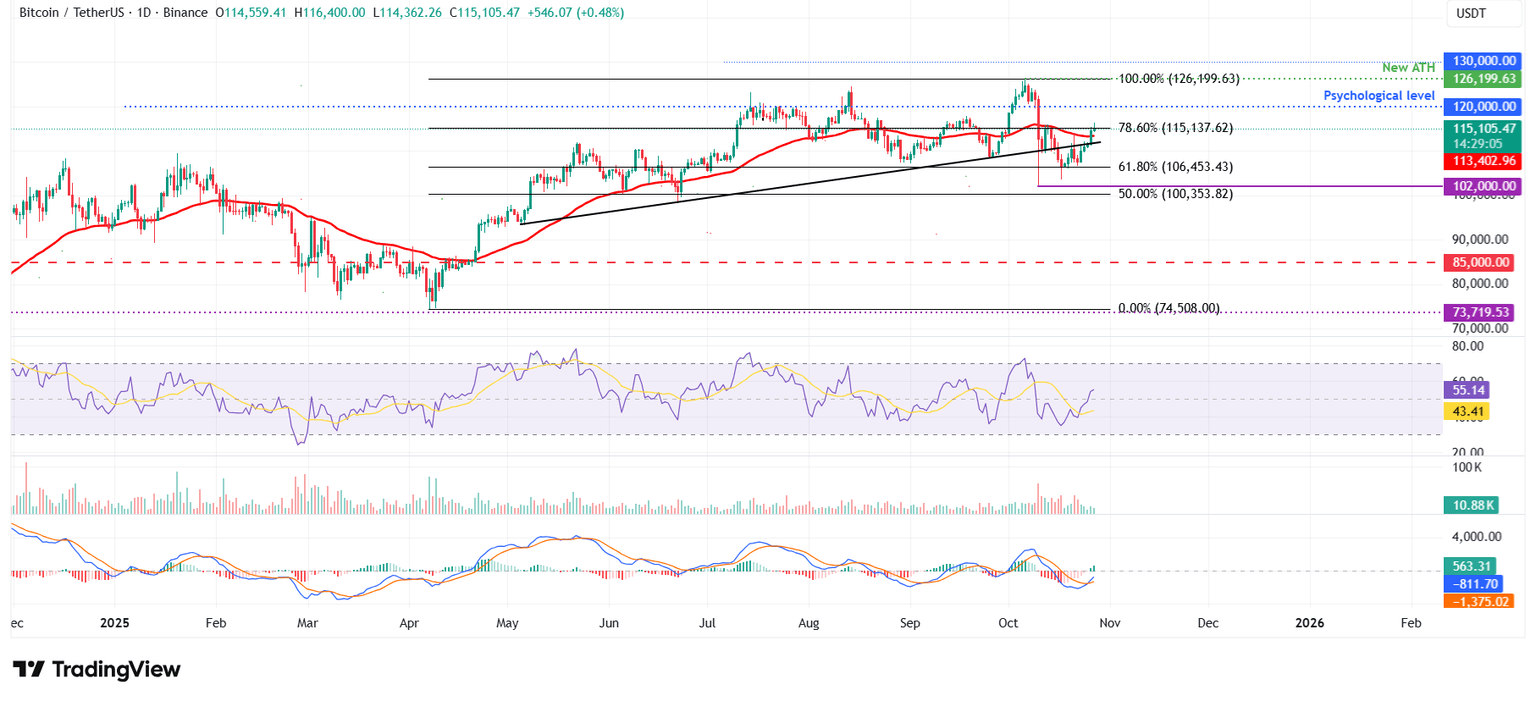
Task: Click the 10.88K volume readout
Action: (x=1471, y=505)
